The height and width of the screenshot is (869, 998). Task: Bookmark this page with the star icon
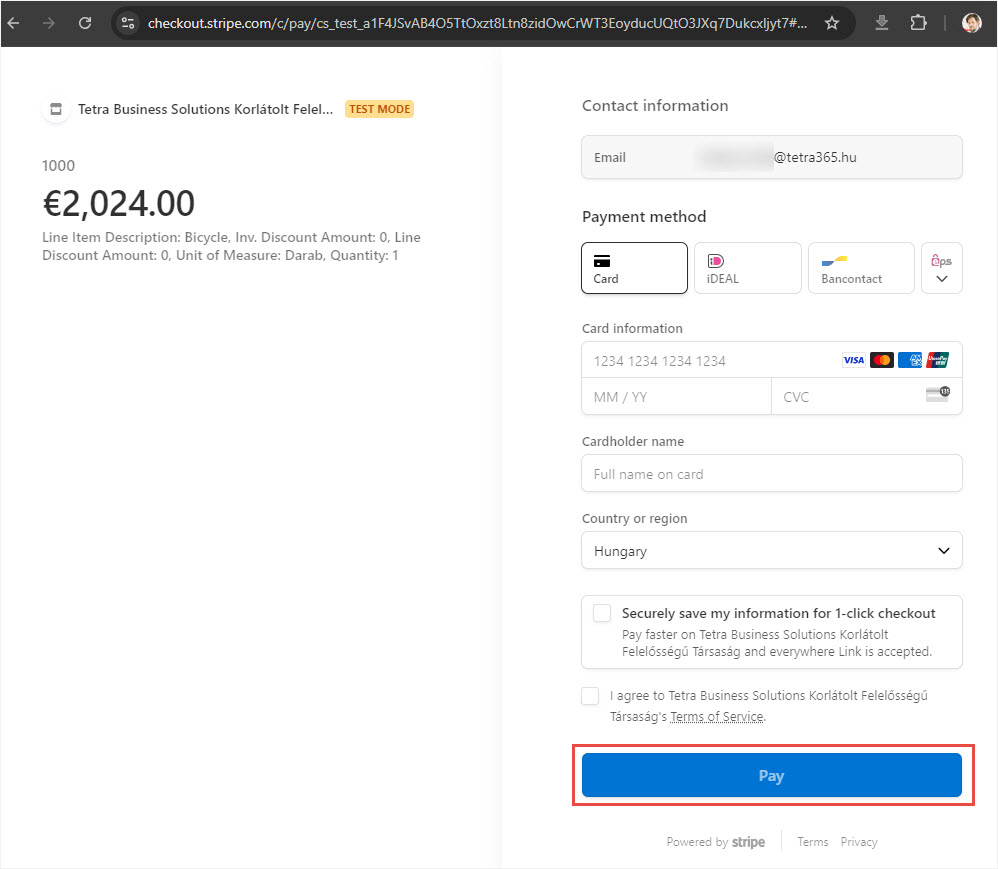831,22
